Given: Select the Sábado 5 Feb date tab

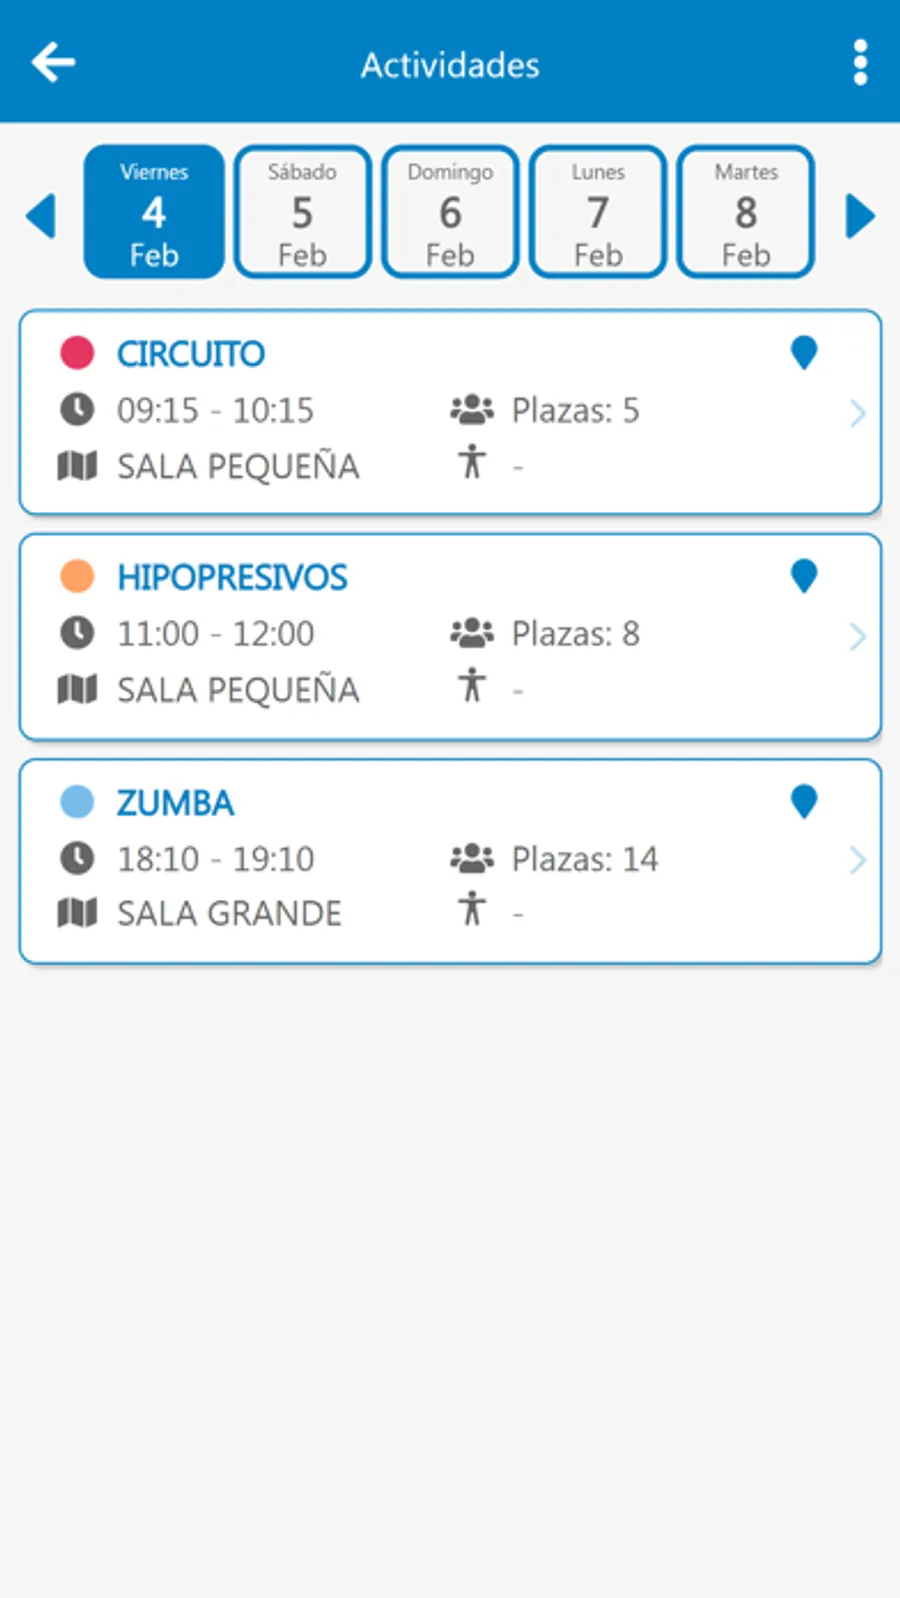Looking at the screenshot, I should 302,212.
